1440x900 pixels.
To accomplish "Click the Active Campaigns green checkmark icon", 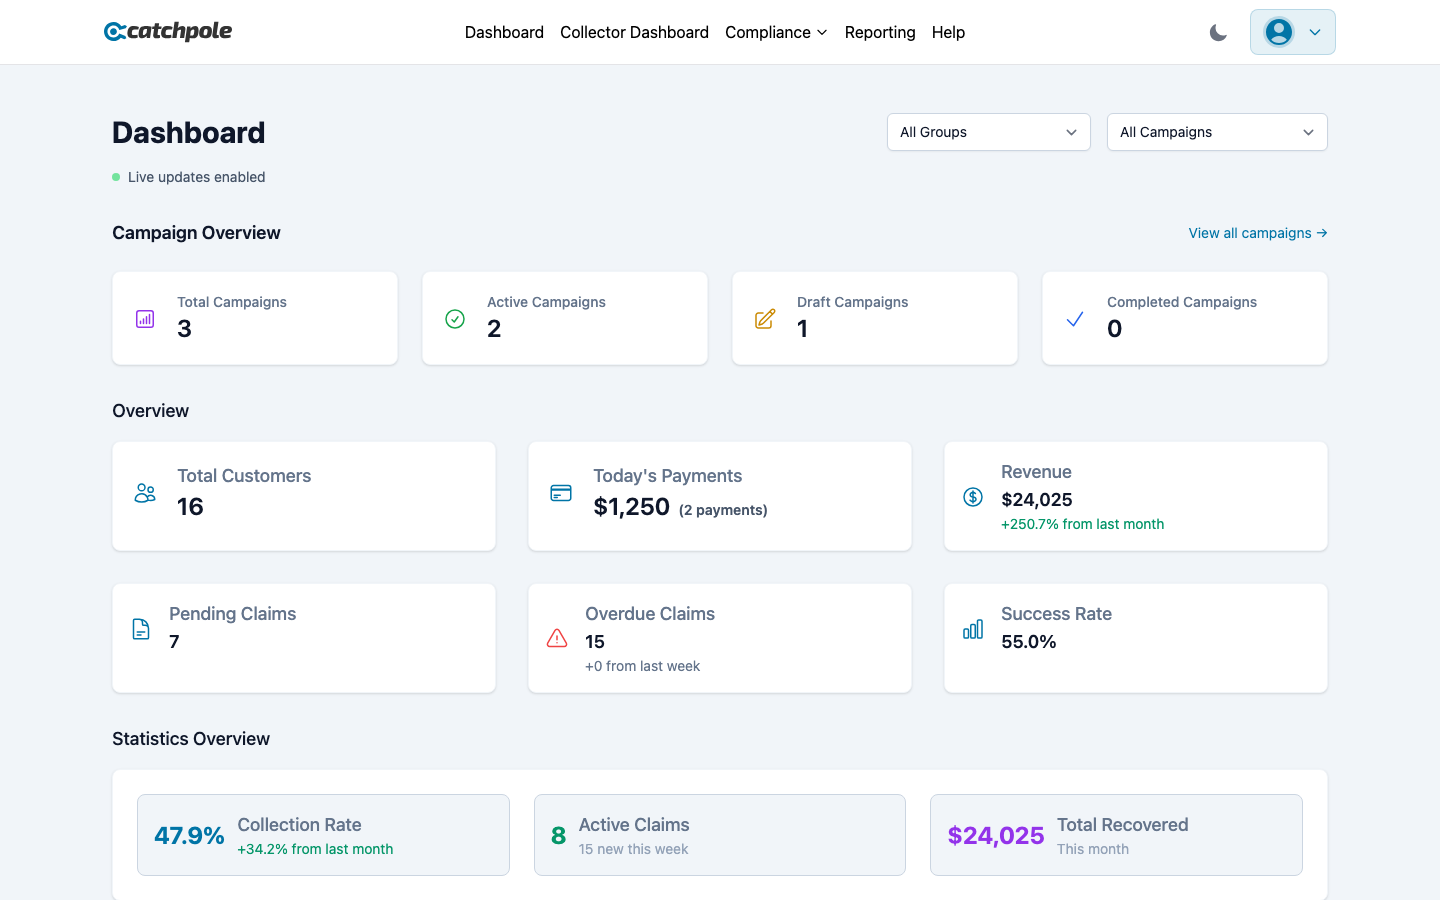I will pyautogui.click(x=454, y=318).
